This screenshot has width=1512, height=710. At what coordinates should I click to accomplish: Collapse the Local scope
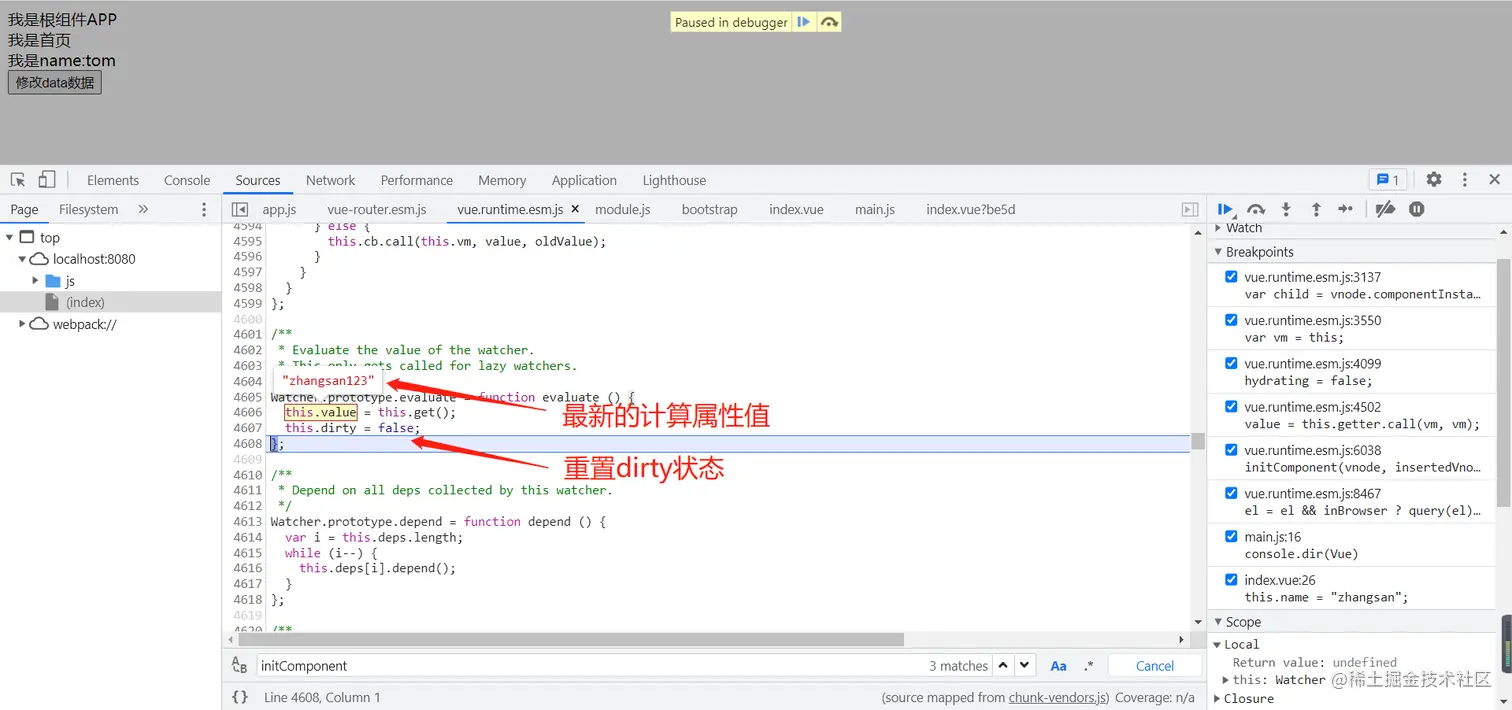pyautogui.click(x=1218, y=645)
